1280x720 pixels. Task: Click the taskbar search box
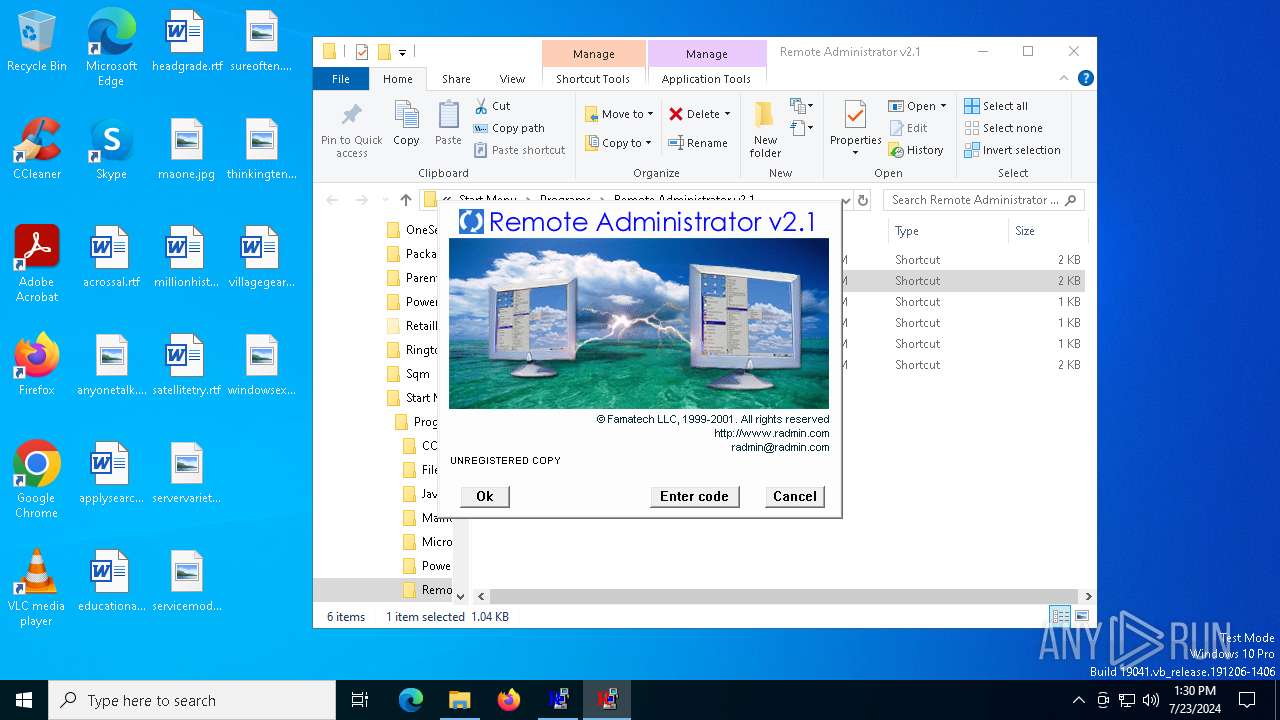(x=192, y=700)
